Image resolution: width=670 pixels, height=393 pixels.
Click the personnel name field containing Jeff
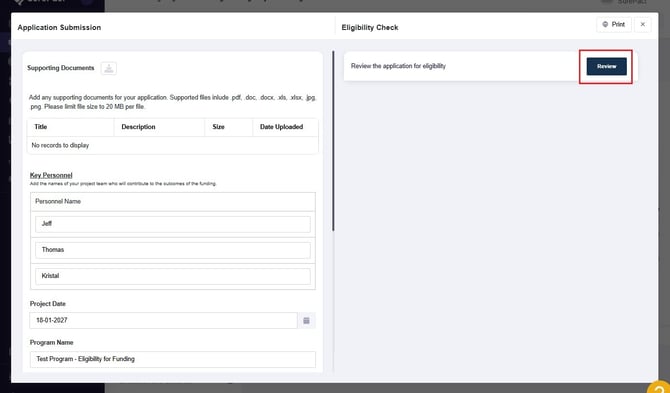click(173, 224)
